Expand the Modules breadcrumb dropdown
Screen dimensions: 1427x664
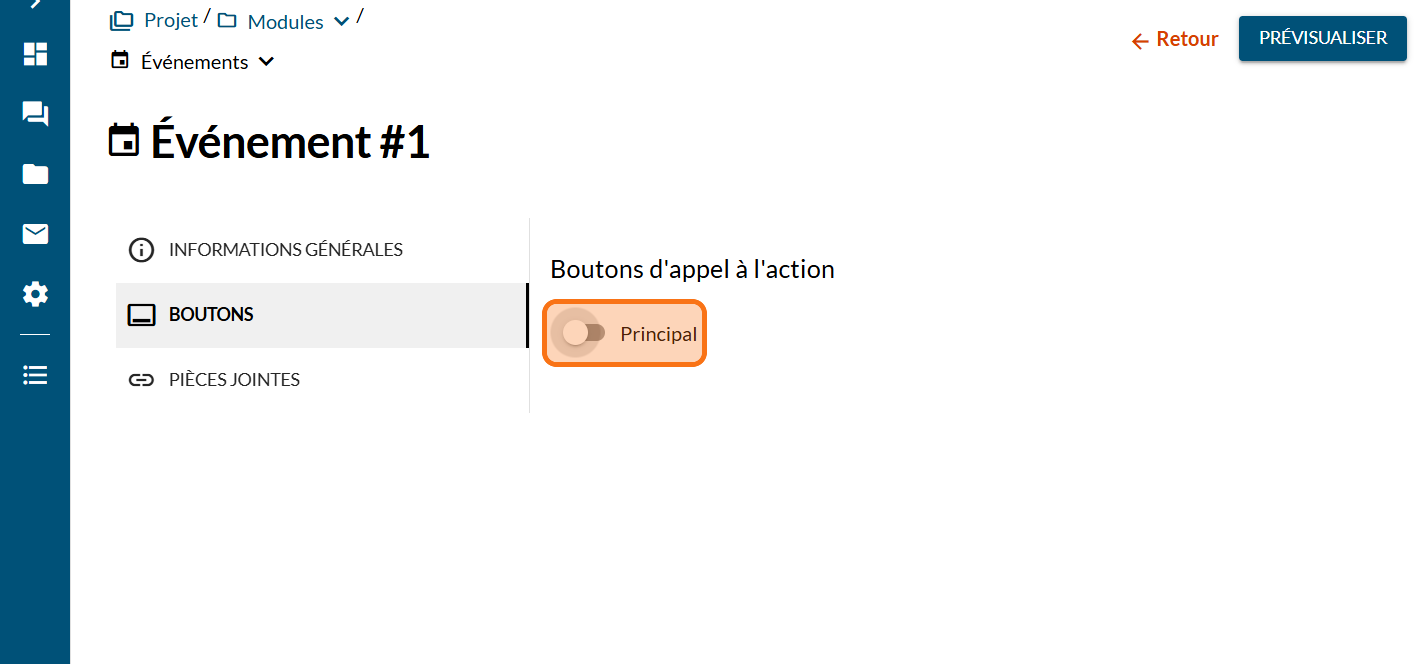point(341,22)
